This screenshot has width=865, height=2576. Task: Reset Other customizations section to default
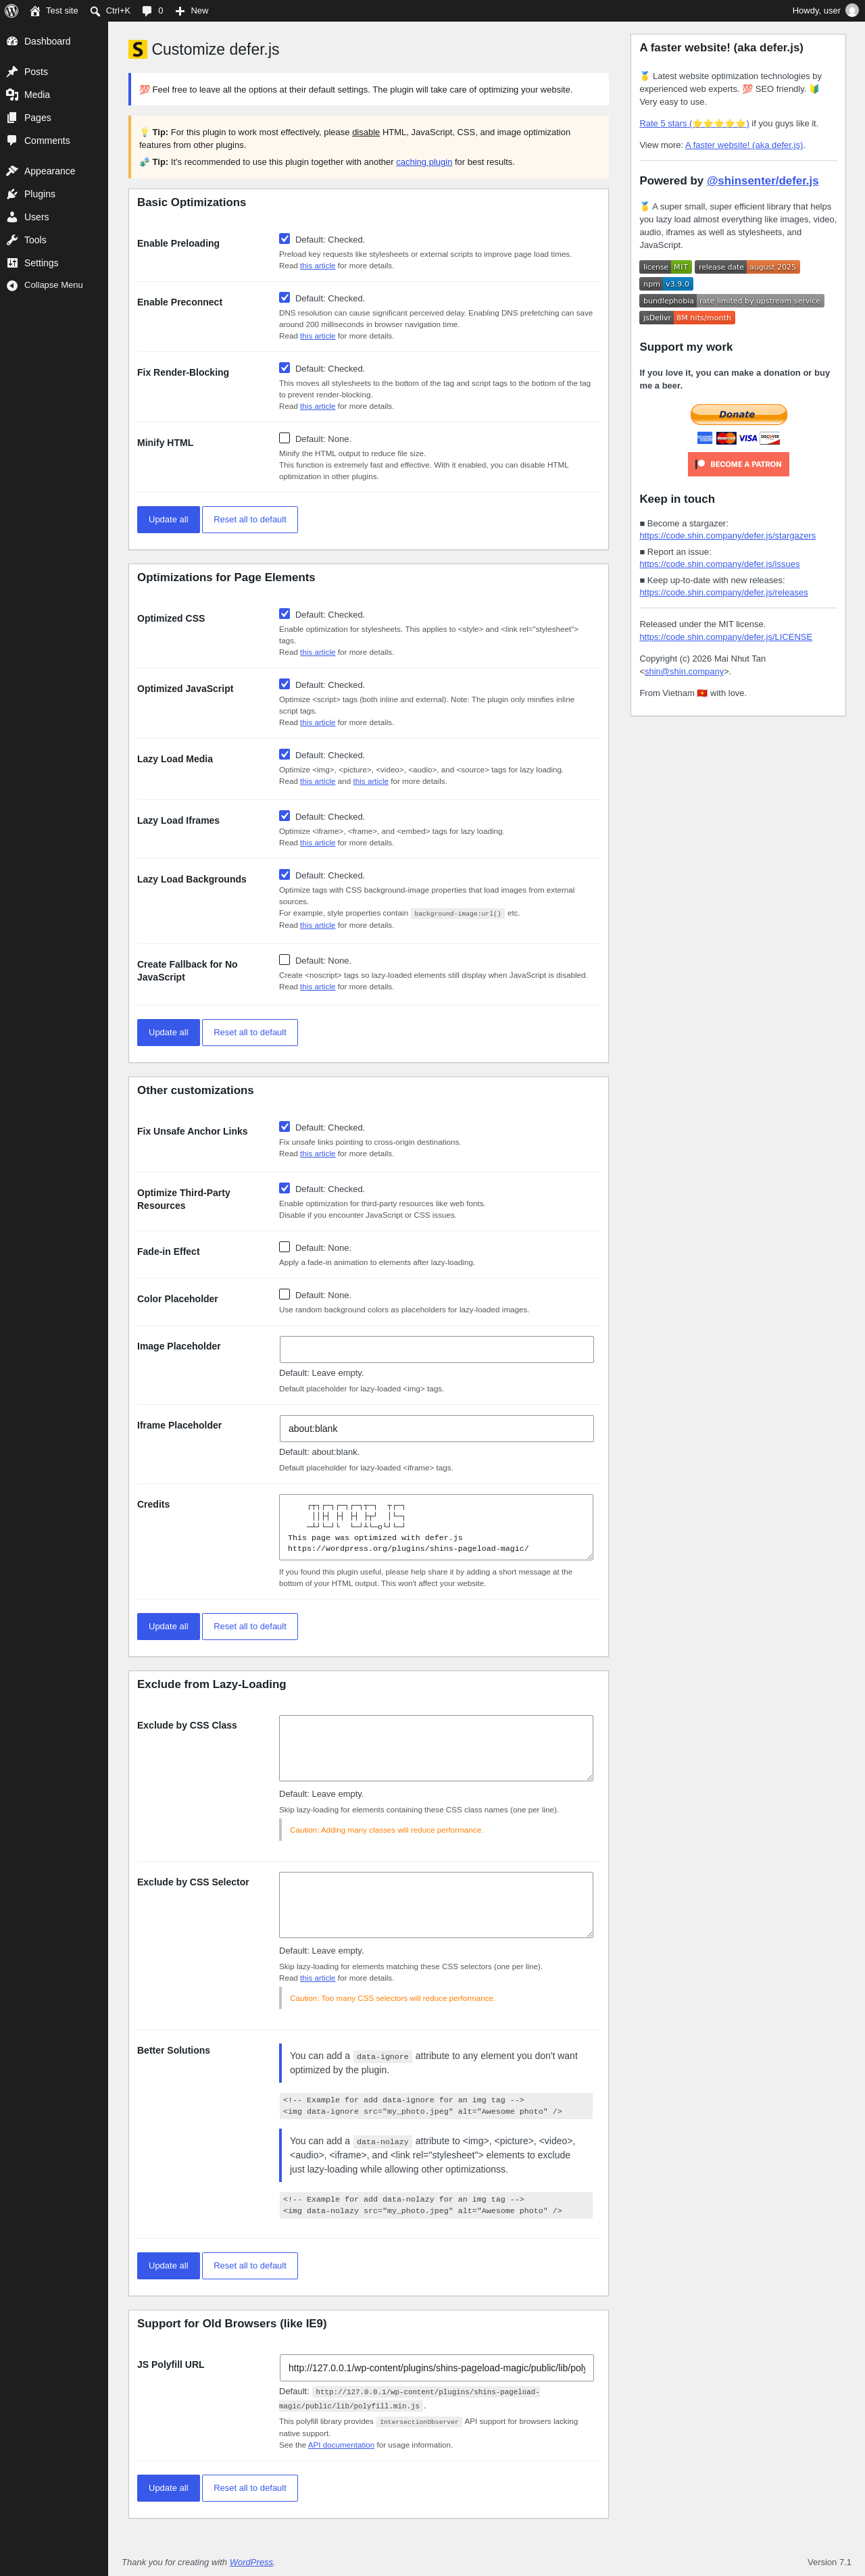[250, 1627]
